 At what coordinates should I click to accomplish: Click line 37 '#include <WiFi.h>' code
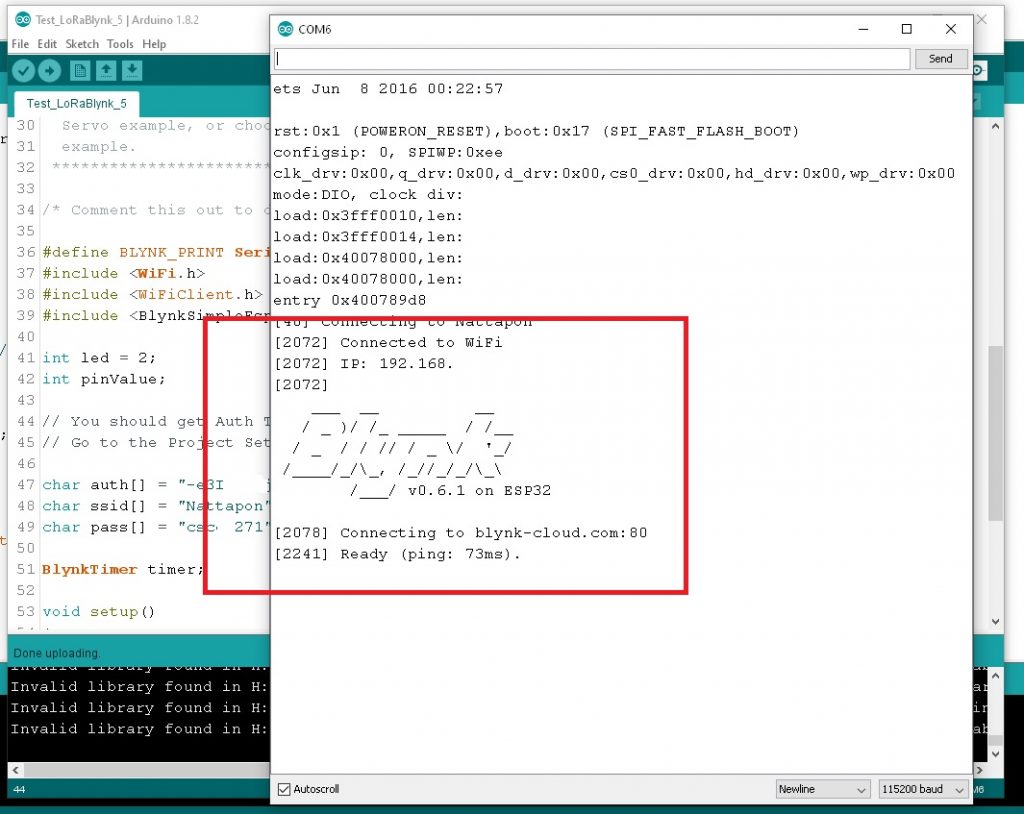tap(124, 273)
